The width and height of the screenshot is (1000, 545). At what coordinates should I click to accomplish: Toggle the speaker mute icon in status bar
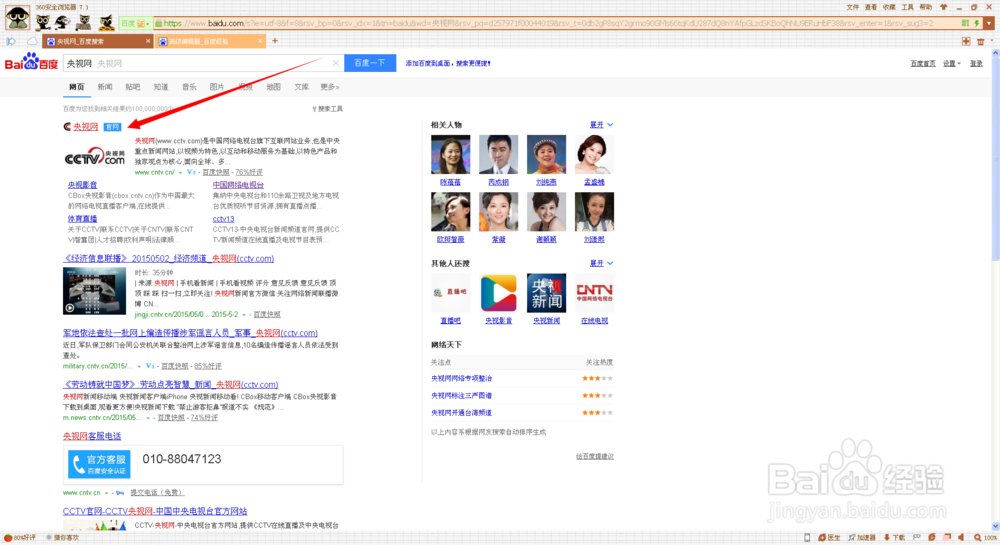click(x=962, y=538)
